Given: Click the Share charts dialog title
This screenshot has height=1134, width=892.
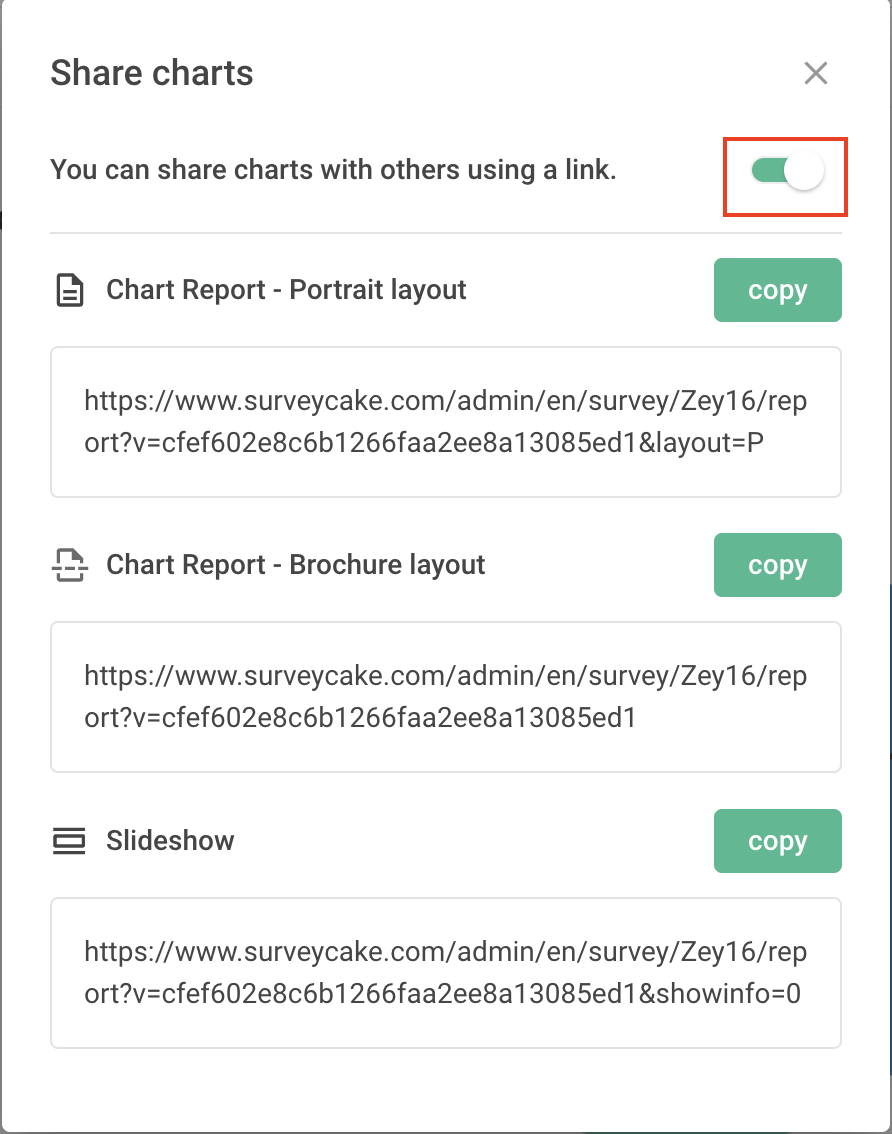Looking at the screenshot, I should point(151,73).
